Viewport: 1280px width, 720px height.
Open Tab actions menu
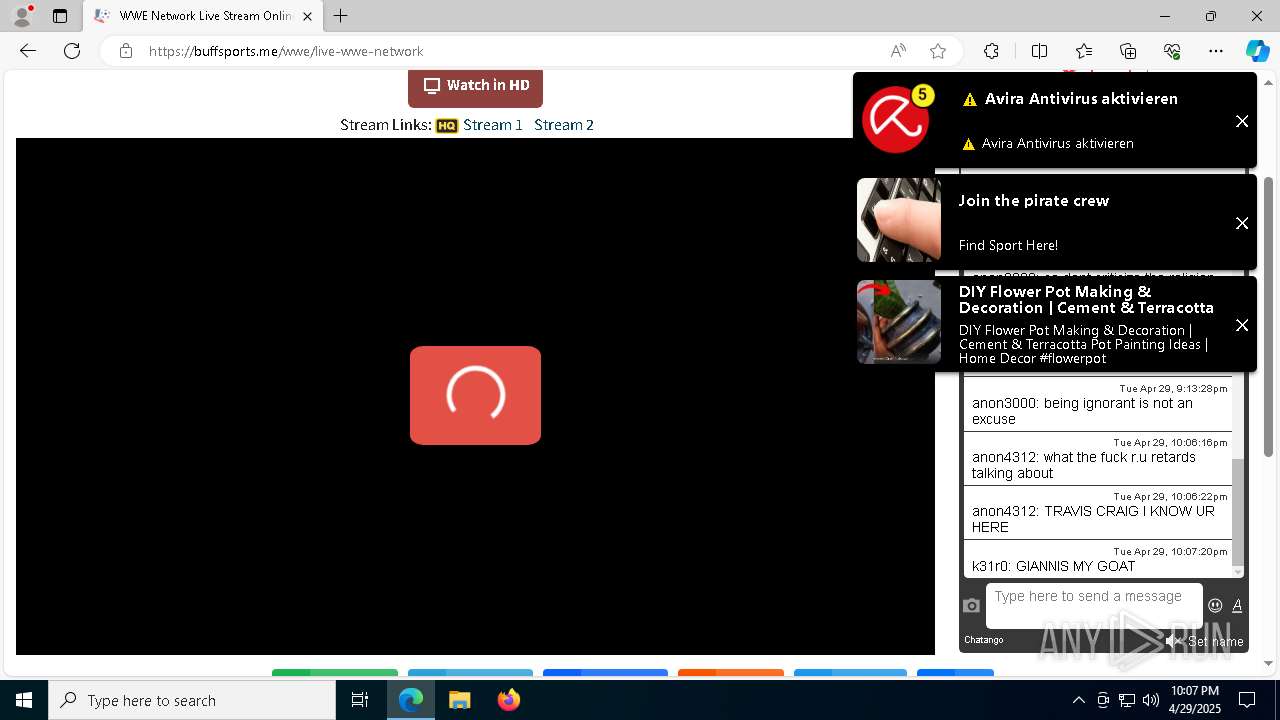point(60,16)
